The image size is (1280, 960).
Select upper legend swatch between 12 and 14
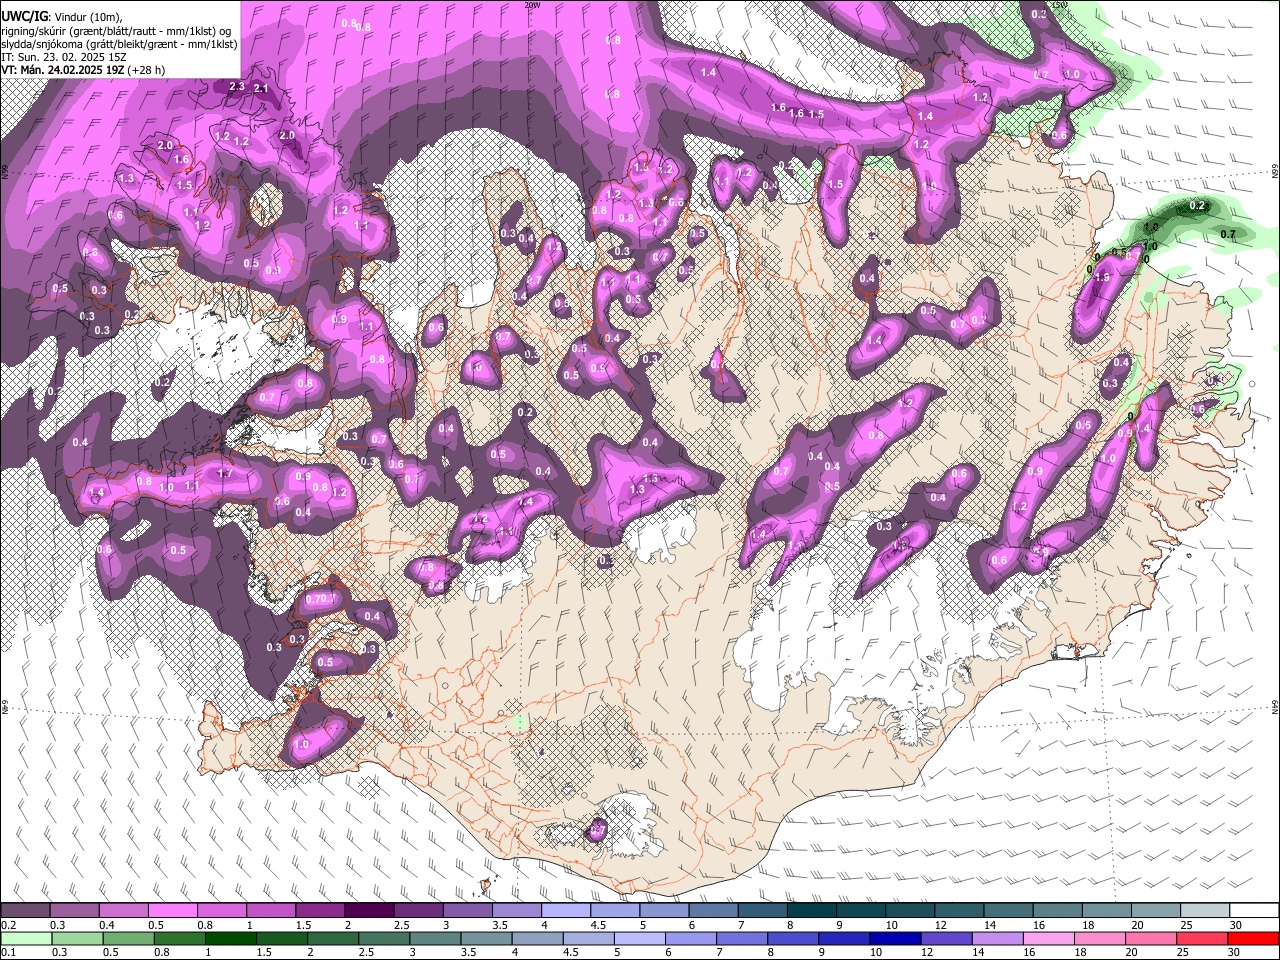pos(959,910)
